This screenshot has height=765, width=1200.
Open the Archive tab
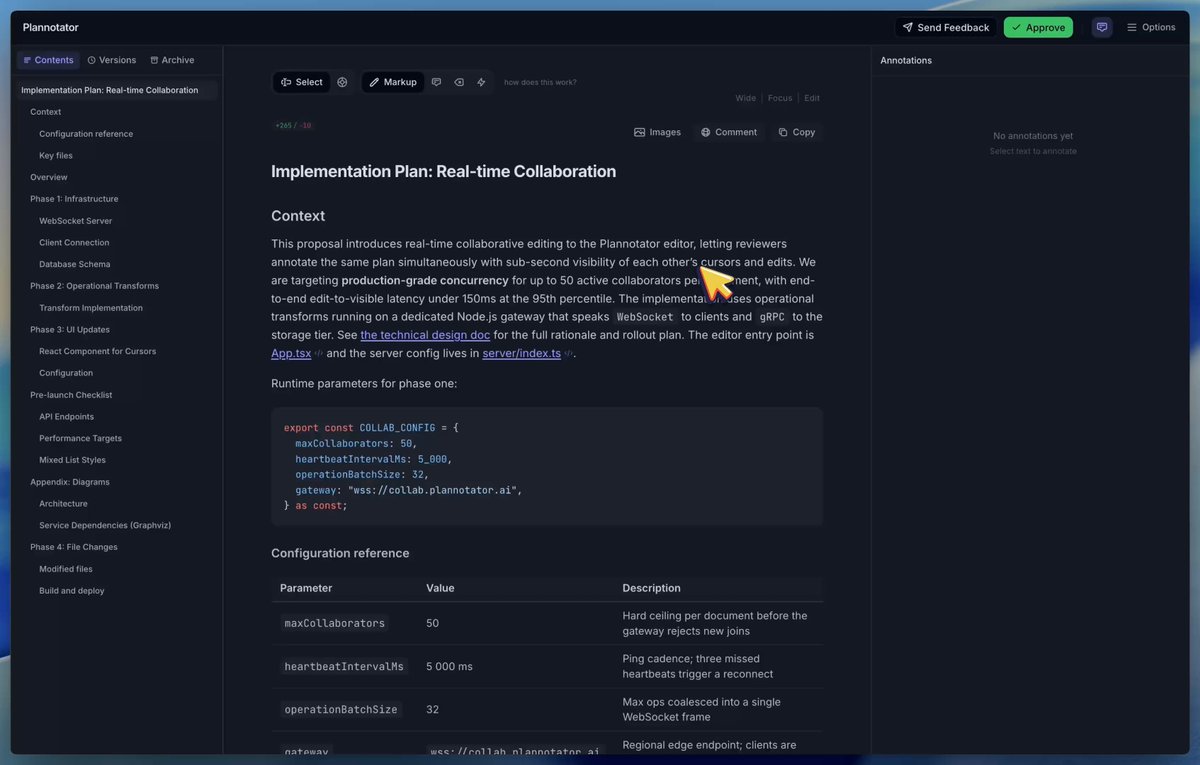pos(172,60)
